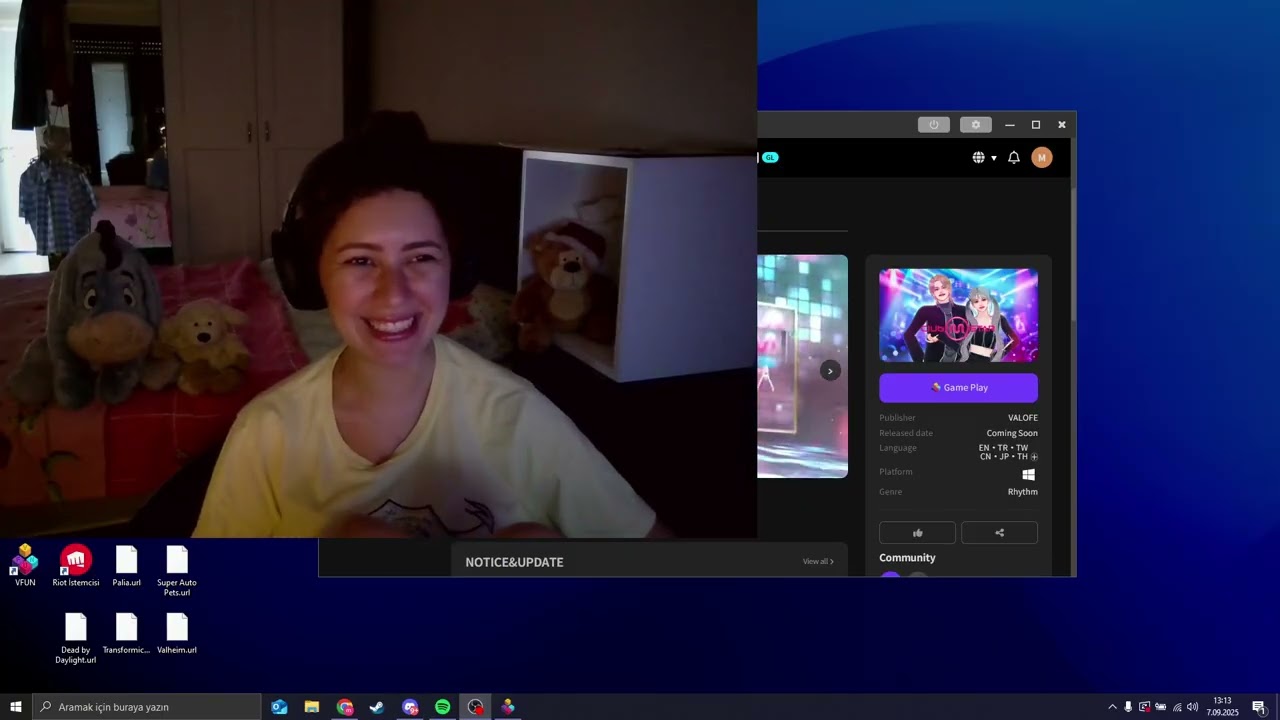1280x720 pixels.
Task: Open Chrome from the taskbar
Action: (345, 707)
